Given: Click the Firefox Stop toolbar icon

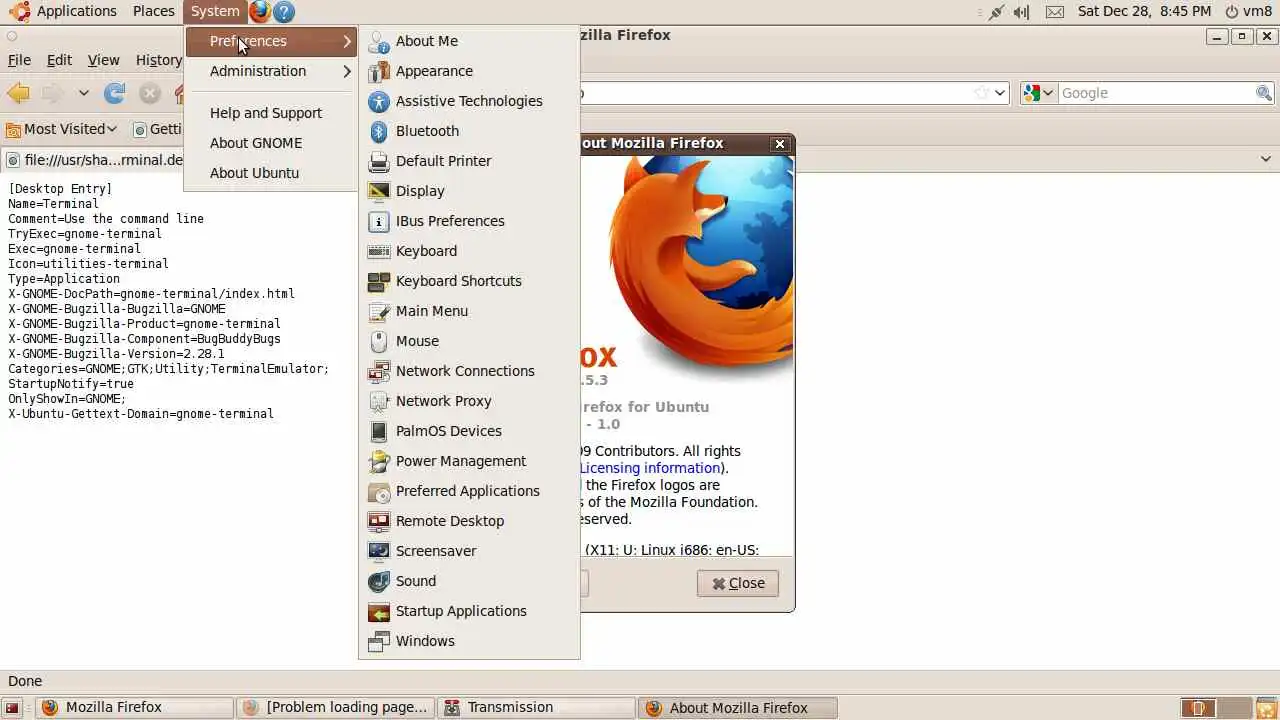Looking at the screenshot, I should click(150, 93).
